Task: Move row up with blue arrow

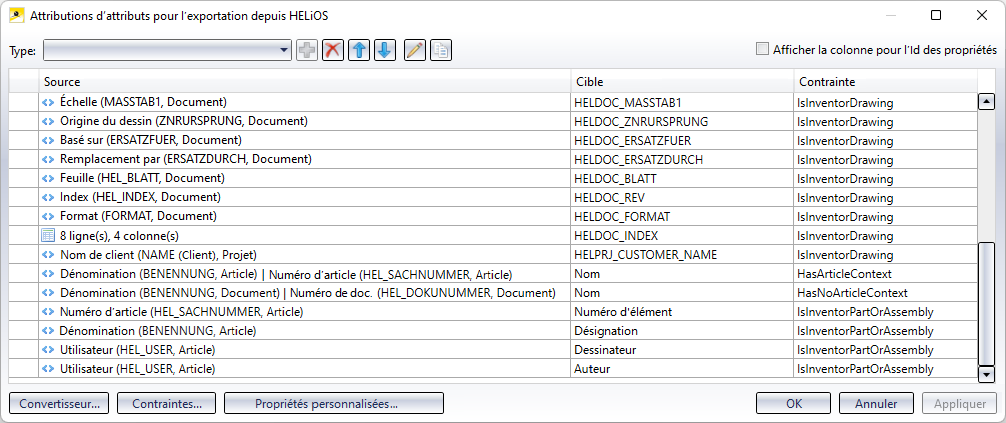Action: 359,50
